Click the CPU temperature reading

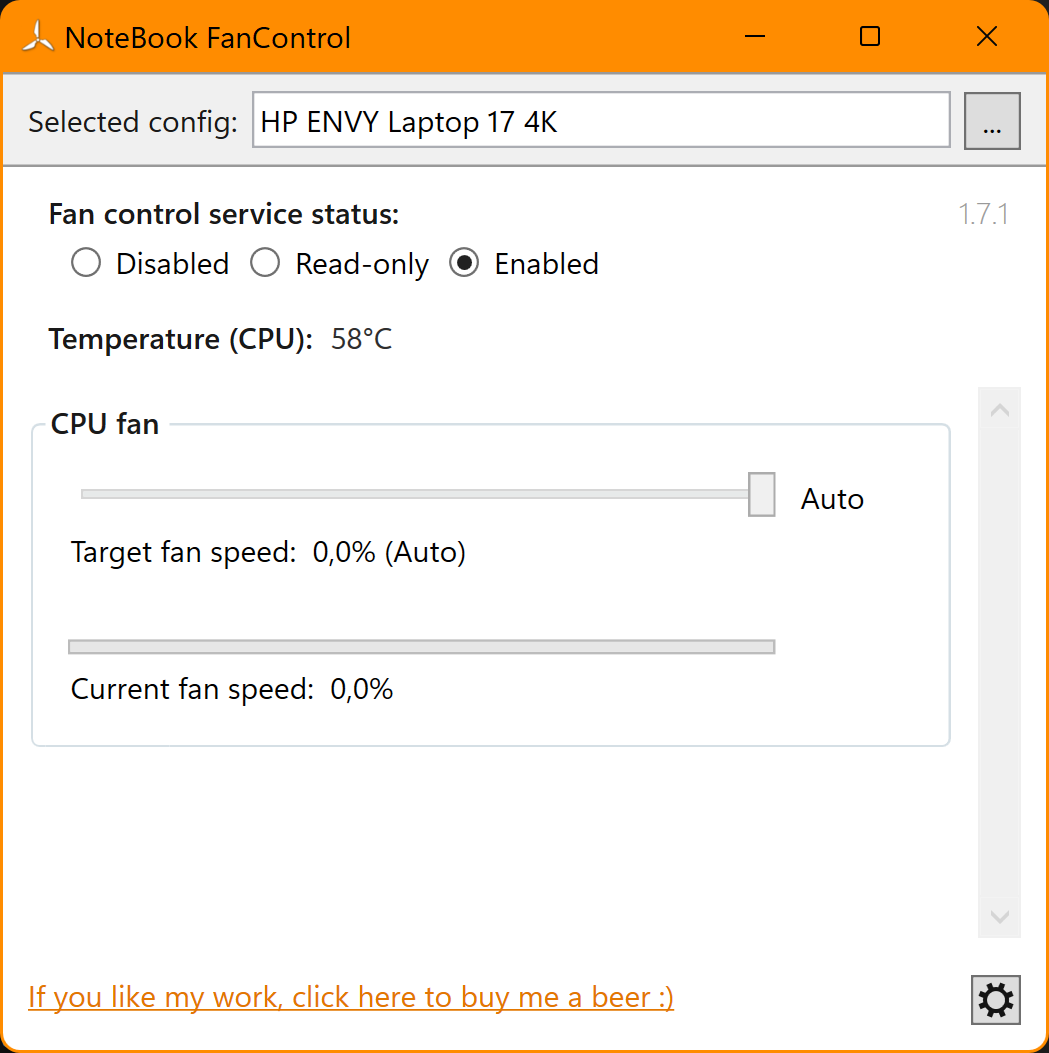(x=361, y=339)
